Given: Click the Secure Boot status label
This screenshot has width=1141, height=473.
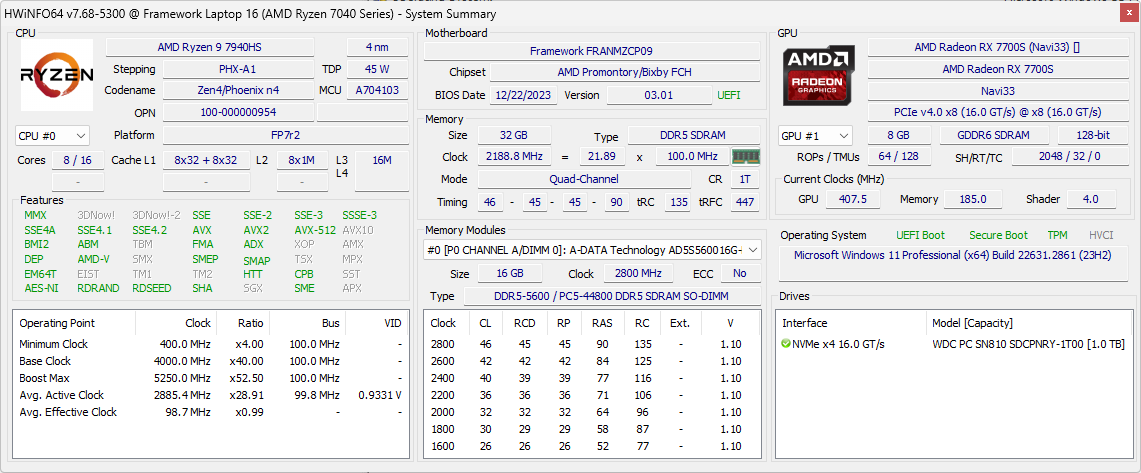Looking at the screenshot, I should tap(997, 235).
